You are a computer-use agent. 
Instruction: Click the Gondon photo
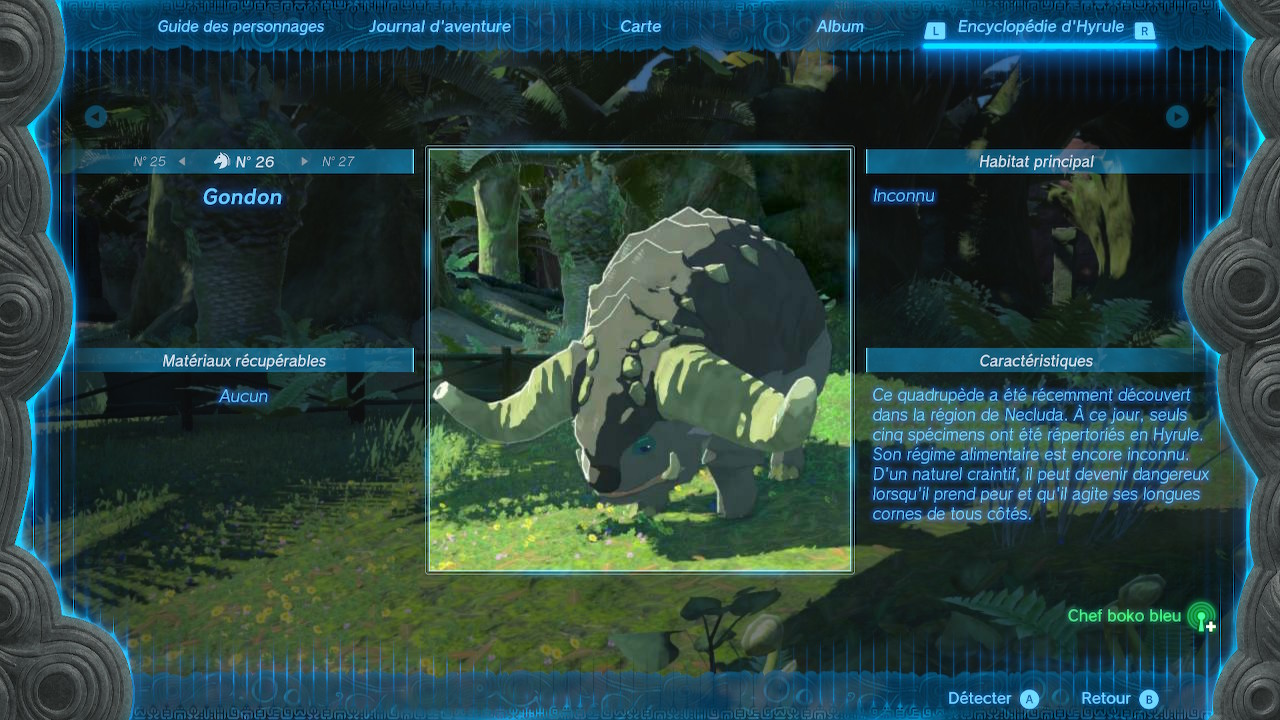click(640, 360)
